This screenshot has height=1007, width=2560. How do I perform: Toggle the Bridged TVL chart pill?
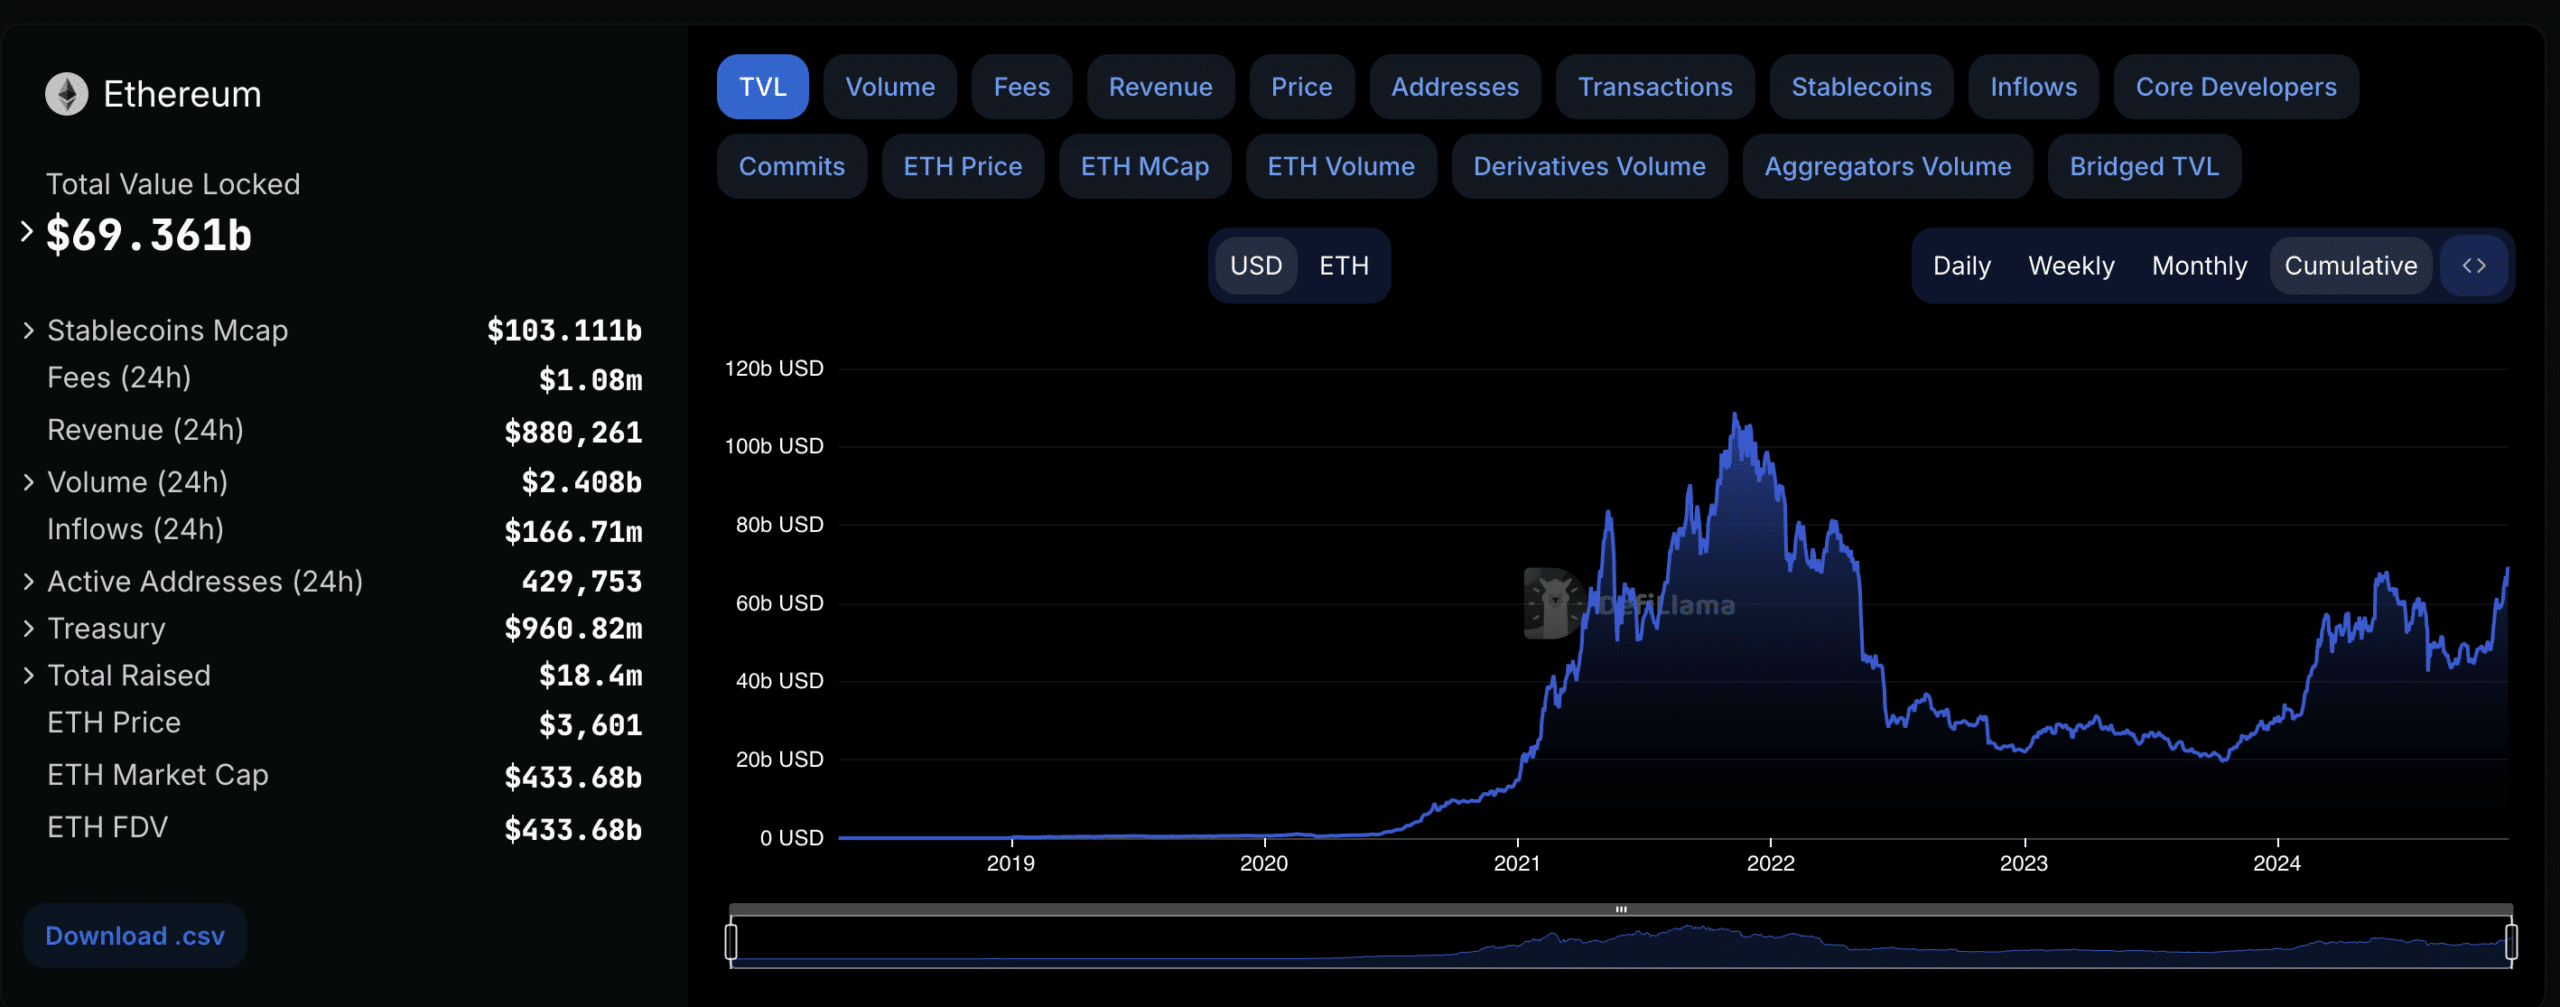(x=2145, y=166)
